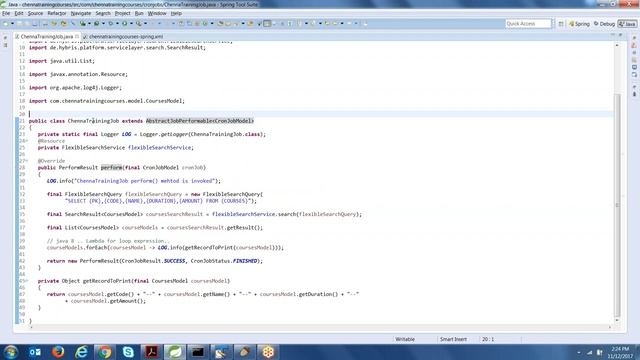Open Internet Explorer from the taskbar
This screenshot has height=360, width=640.
point(82,352)
